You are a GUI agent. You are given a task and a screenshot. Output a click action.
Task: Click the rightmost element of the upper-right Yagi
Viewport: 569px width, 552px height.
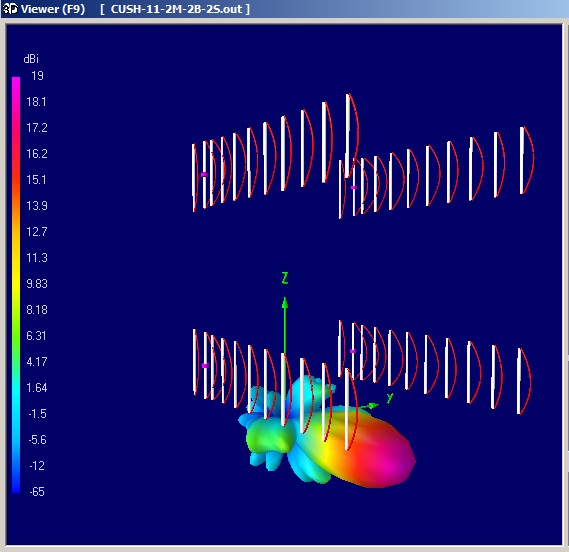click(522, 160)
